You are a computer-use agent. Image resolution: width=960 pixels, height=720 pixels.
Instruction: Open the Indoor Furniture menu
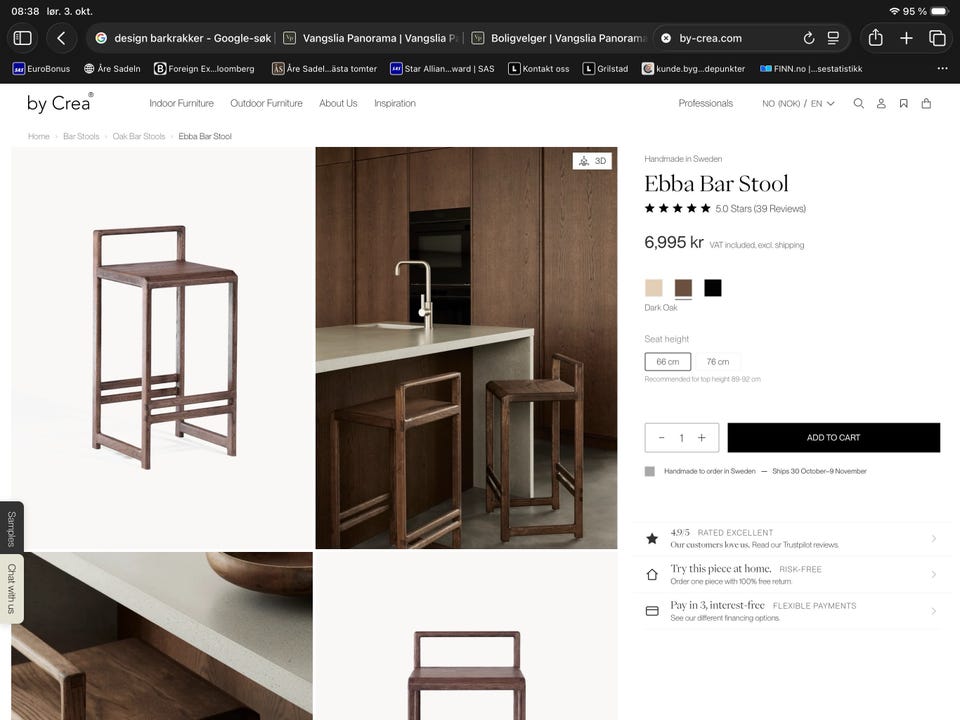click(181, 103)
